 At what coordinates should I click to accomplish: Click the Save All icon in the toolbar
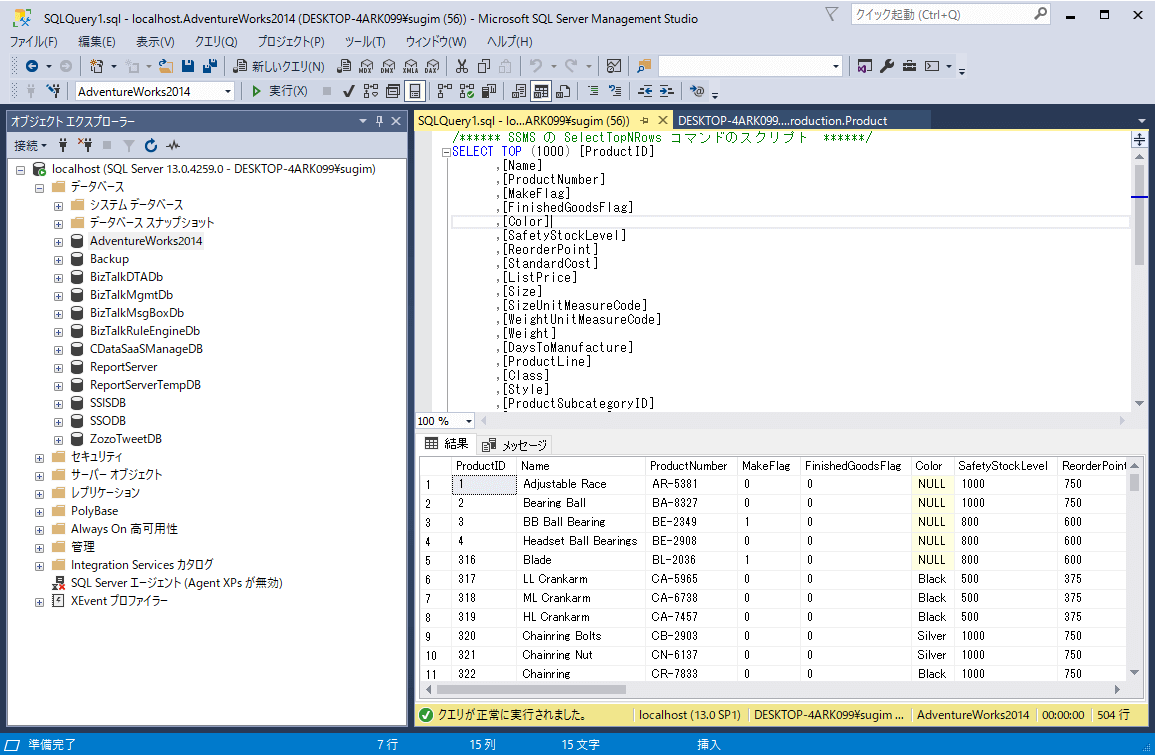(x=210, y=66)
